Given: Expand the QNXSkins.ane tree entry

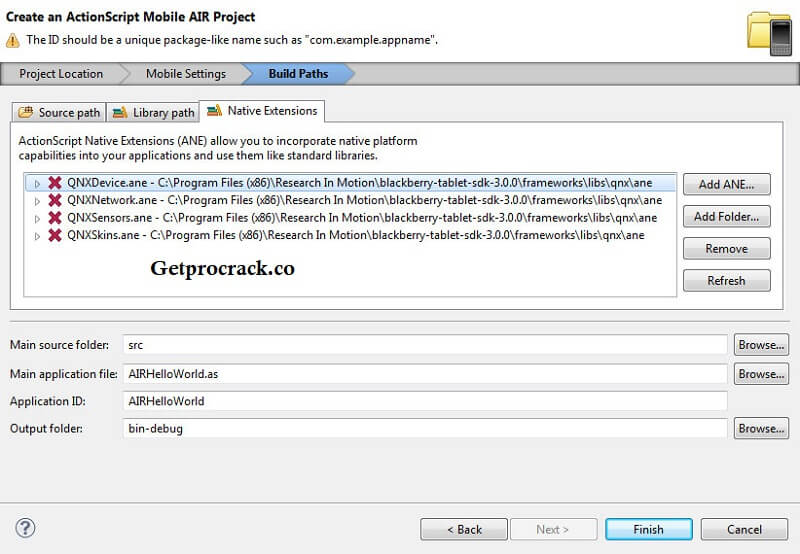Looking at the screenshot, I should [x=37, y=236].
